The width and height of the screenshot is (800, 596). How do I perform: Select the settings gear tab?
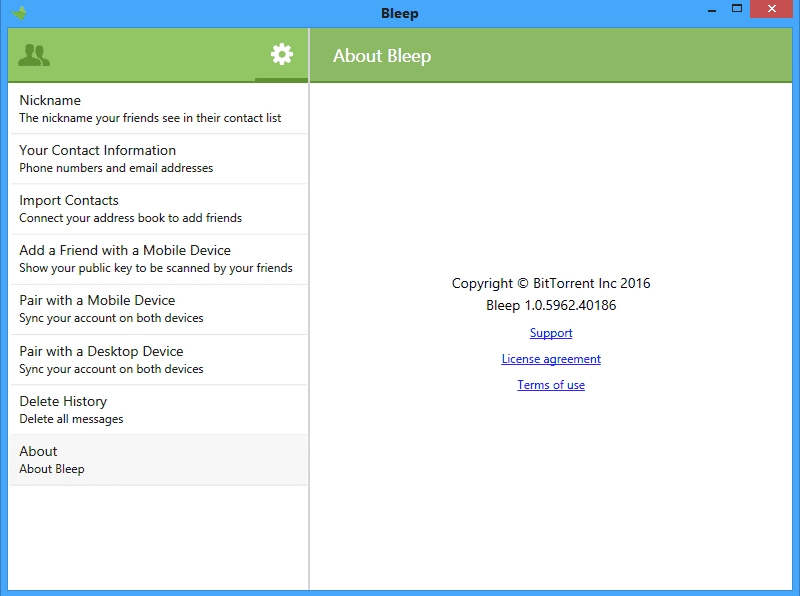tap(282, 54)
